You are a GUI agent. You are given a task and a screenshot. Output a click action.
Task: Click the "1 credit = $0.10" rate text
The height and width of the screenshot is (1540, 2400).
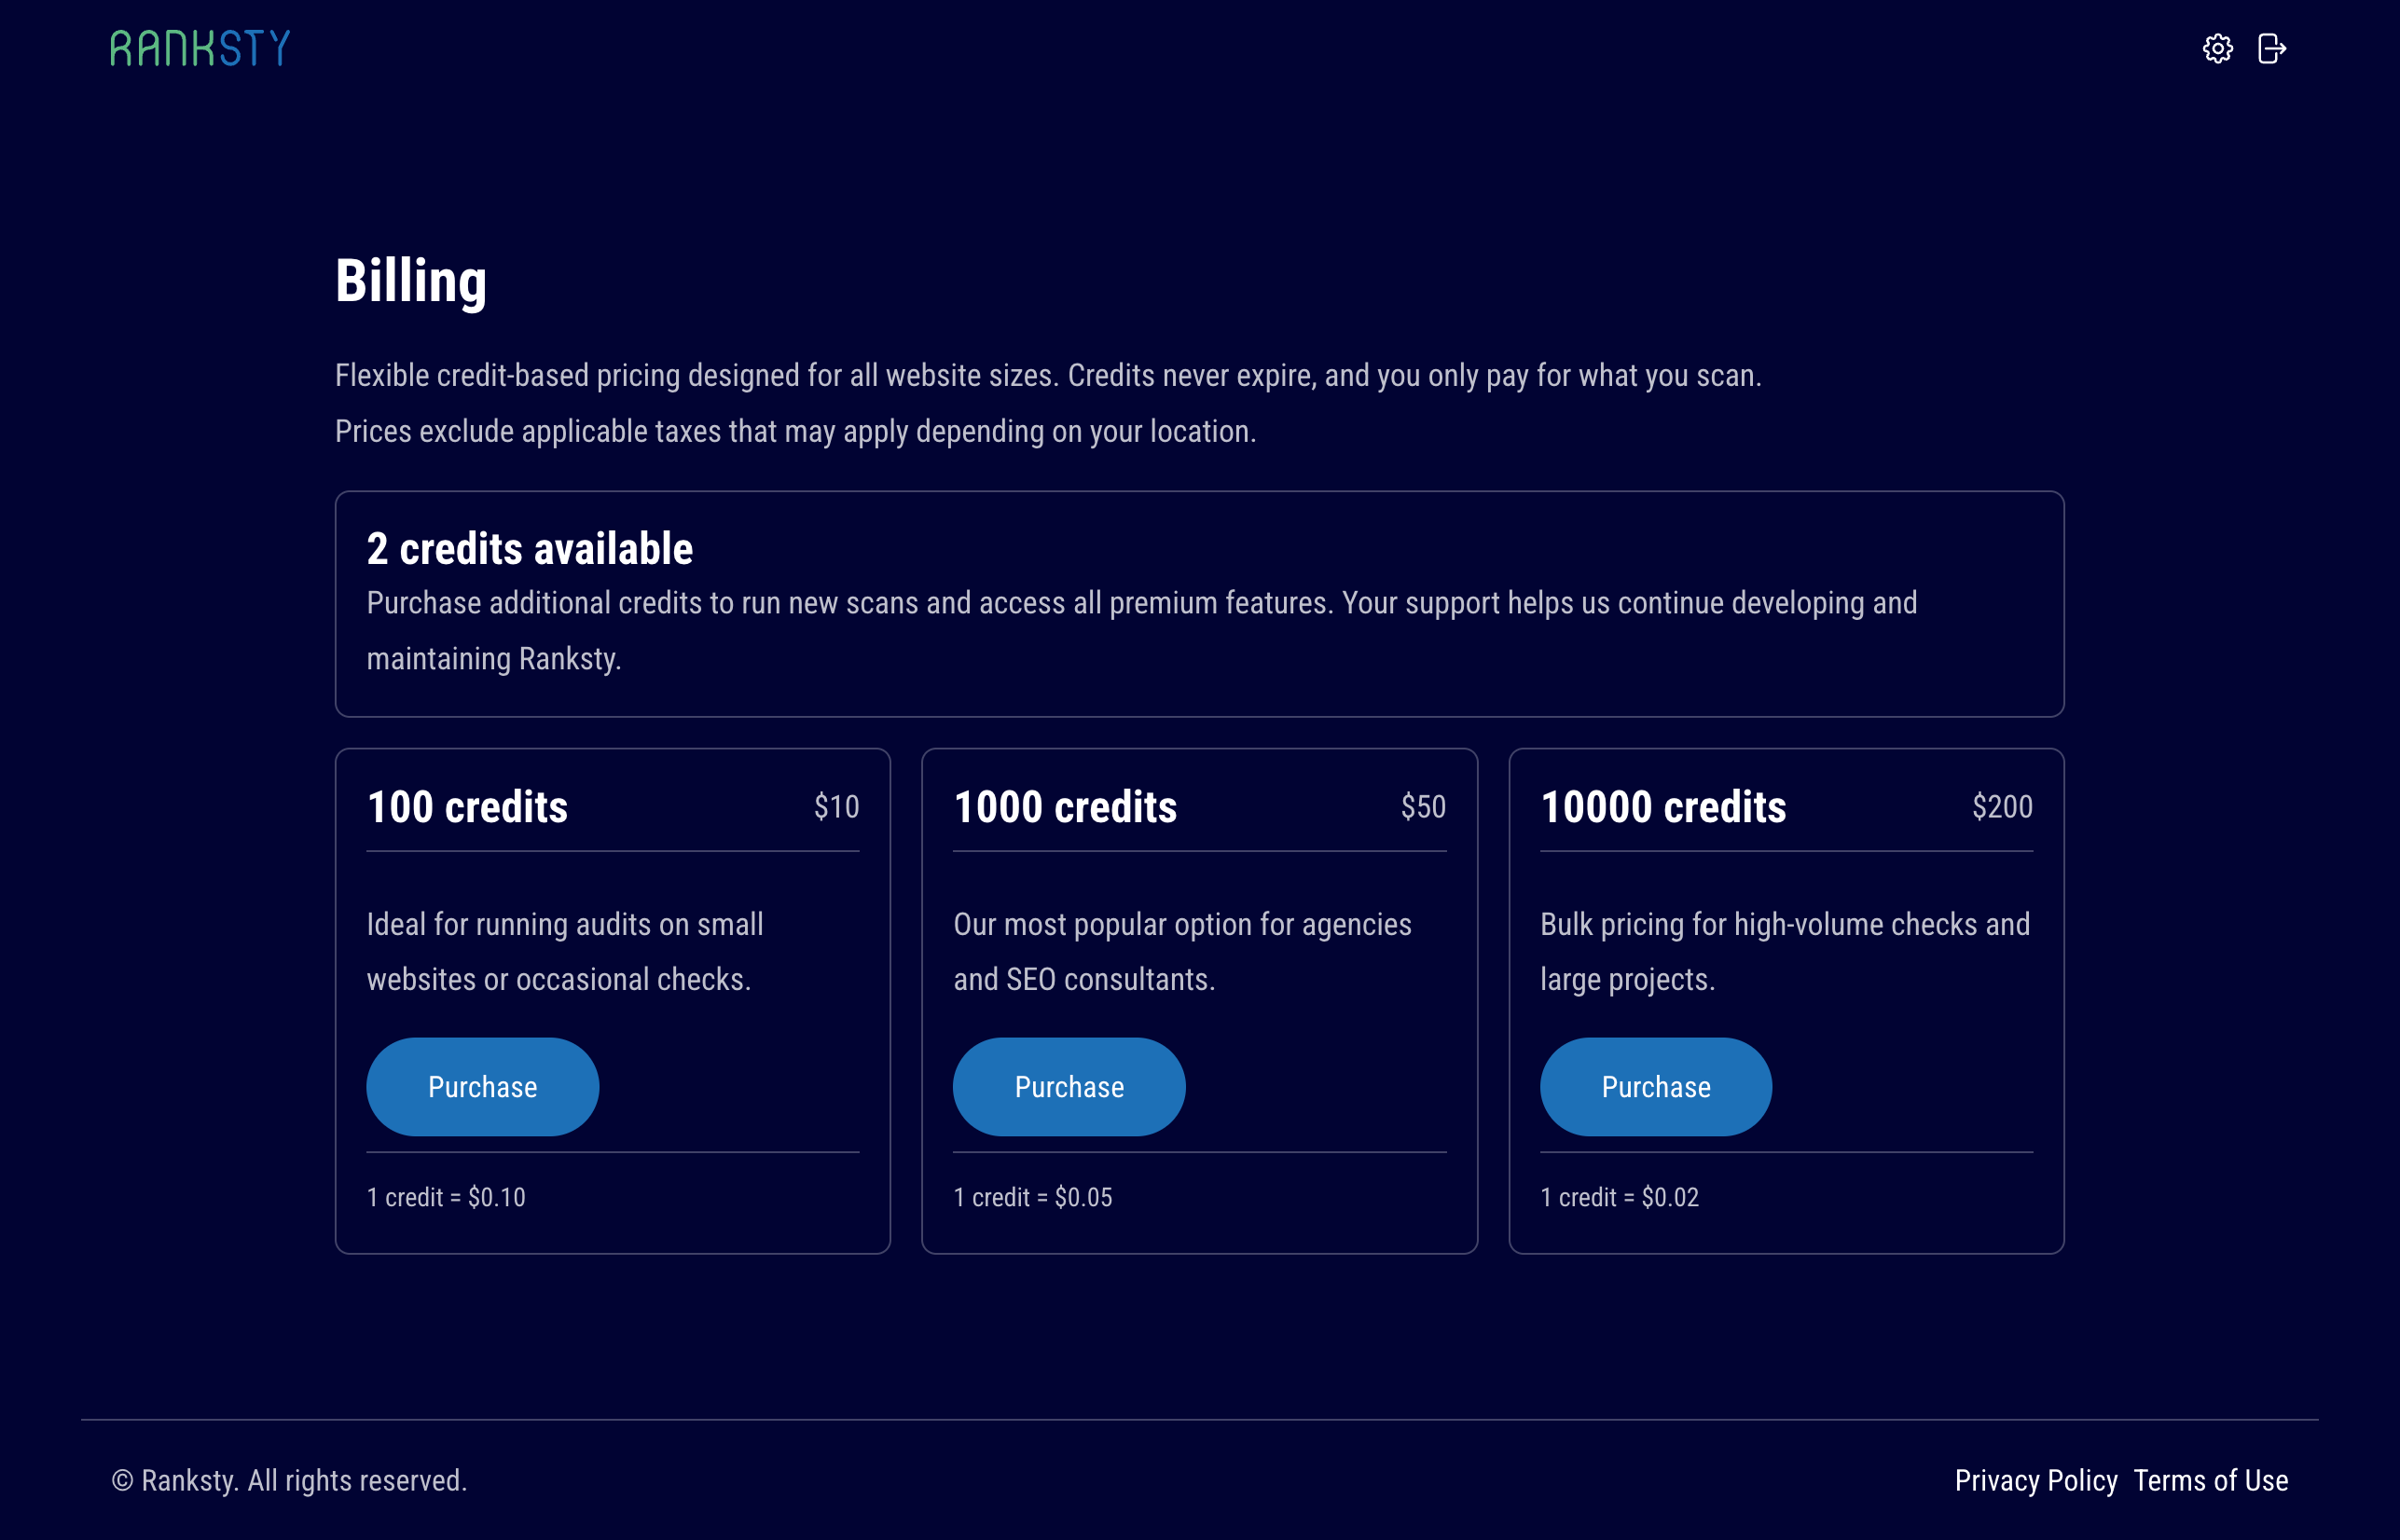446,1197
